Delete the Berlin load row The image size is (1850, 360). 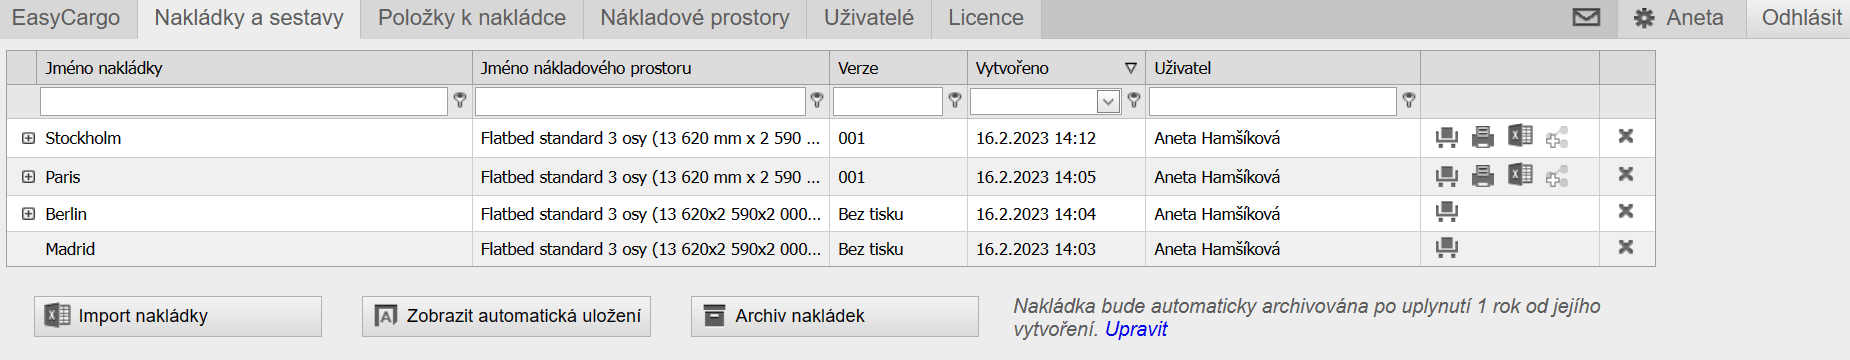coord(1626,211)
